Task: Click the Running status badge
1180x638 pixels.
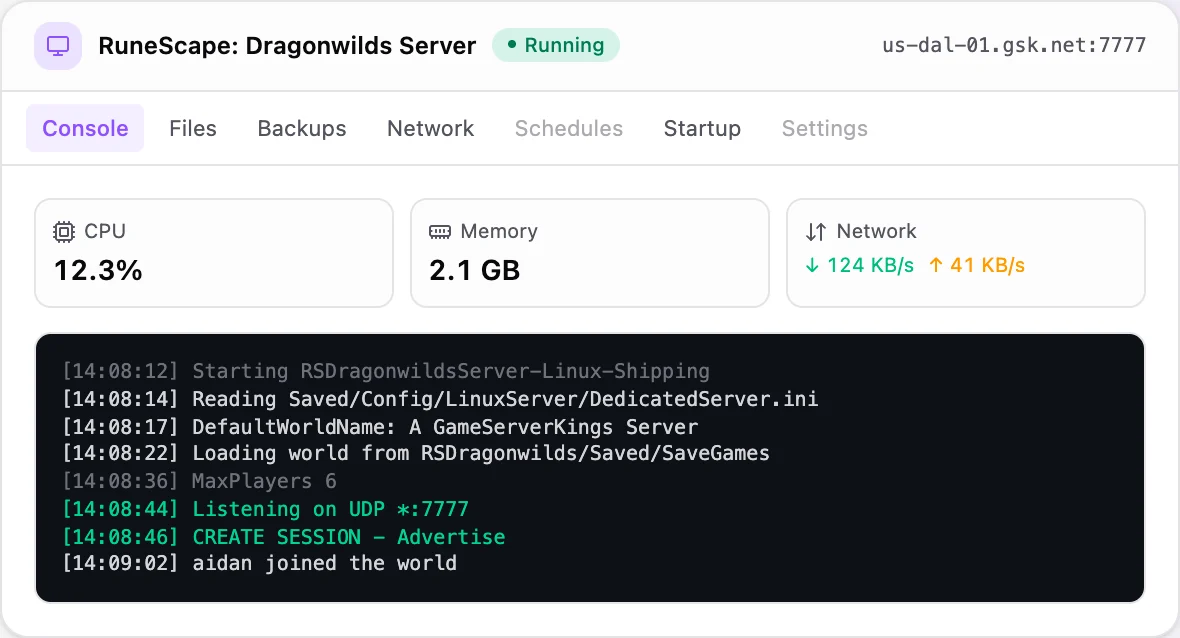Action: click(x=556, y=45)
